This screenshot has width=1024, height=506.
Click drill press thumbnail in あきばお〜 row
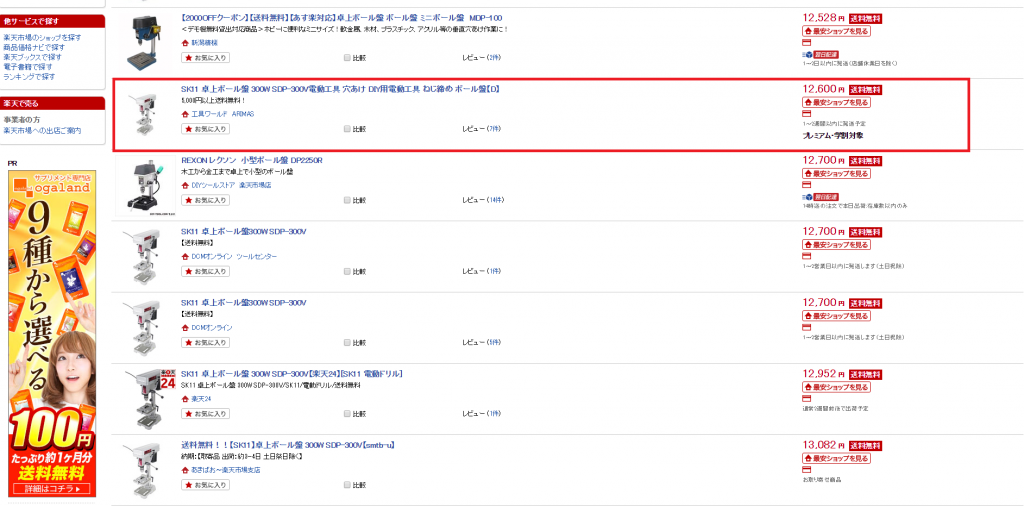144,470
